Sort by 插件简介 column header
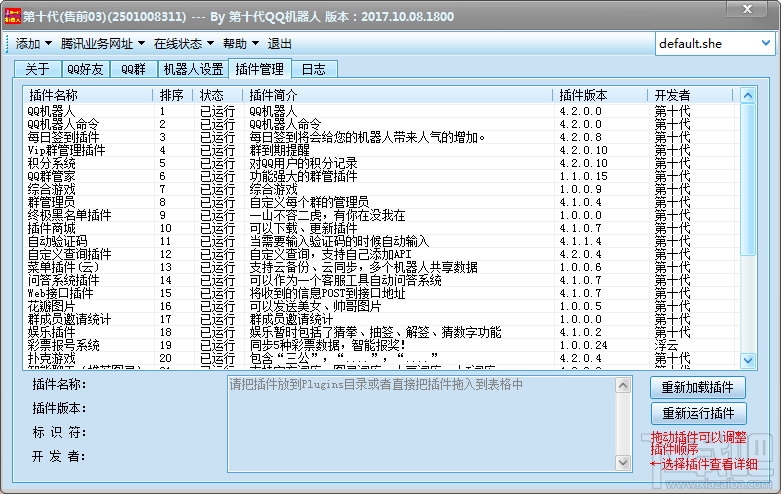Viewport: 781px width, 494px height. (x=397, y=95)
